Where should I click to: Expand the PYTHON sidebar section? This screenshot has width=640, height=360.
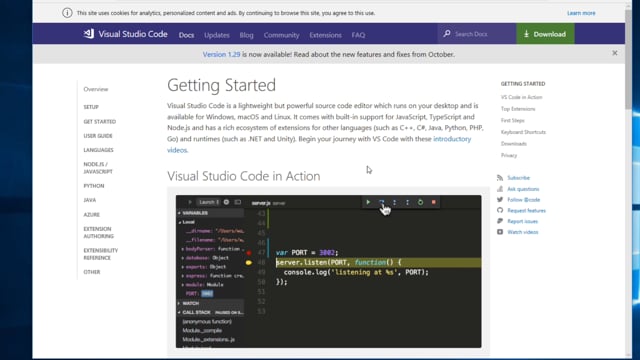(94, 186)
